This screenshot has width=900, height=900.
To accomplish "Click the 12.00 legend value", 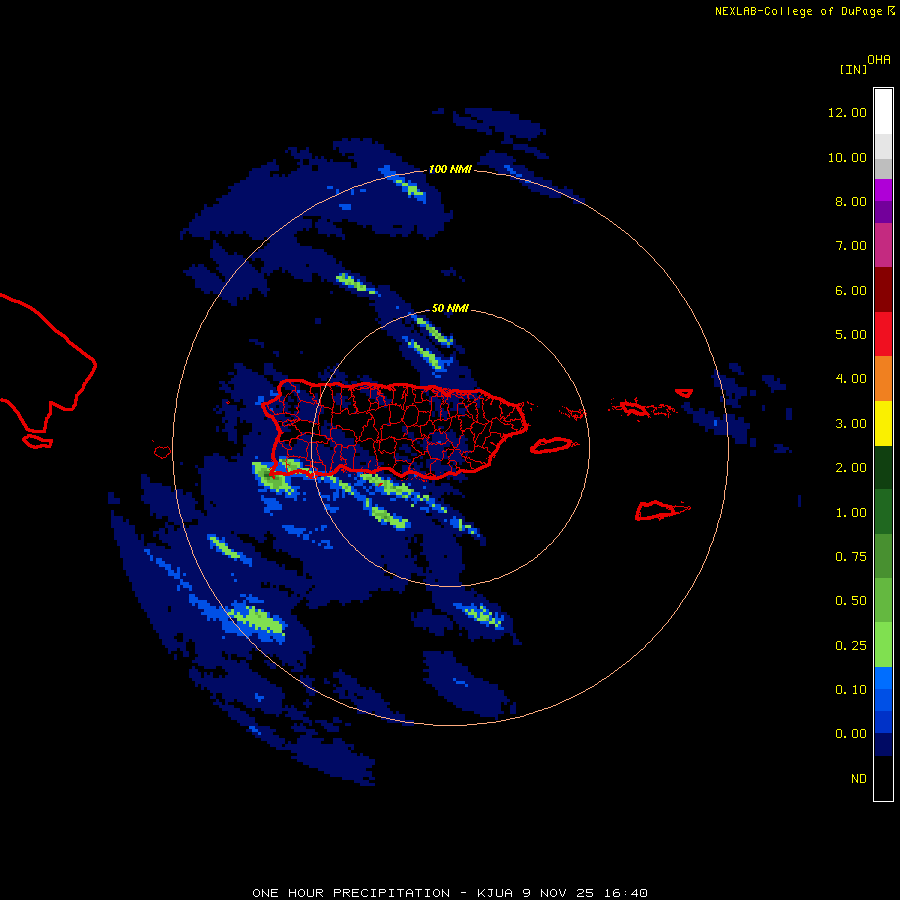I will [x=847, y=112].
